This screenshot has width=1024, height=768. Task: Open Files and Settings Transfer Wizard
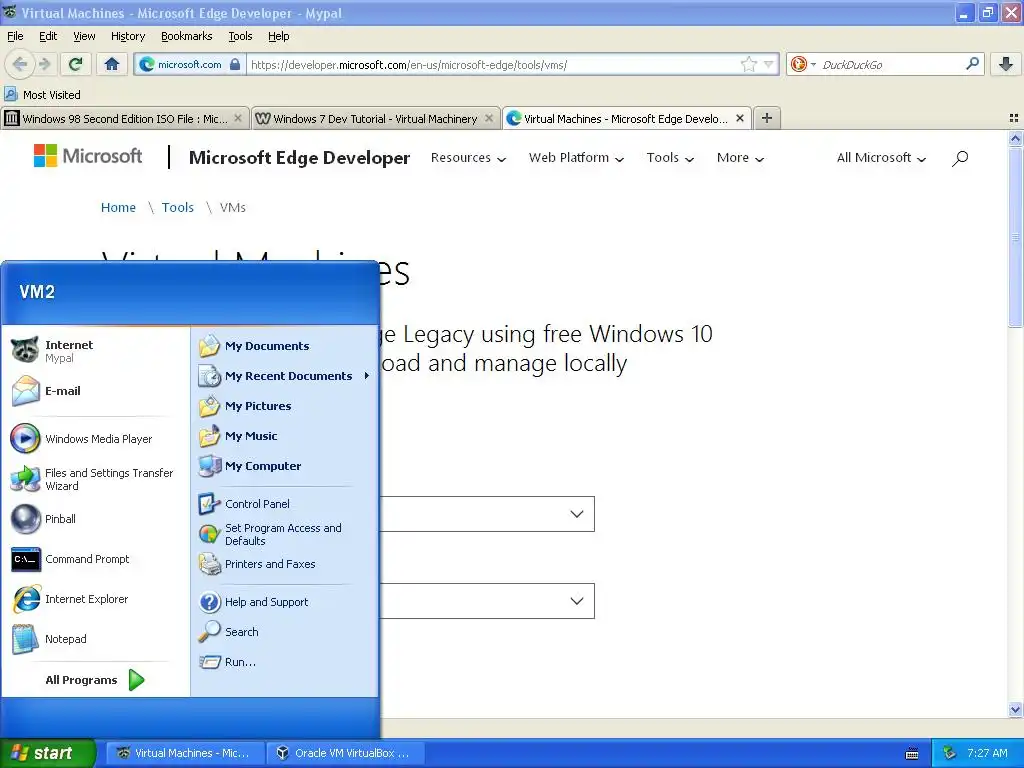pos(95,479)
